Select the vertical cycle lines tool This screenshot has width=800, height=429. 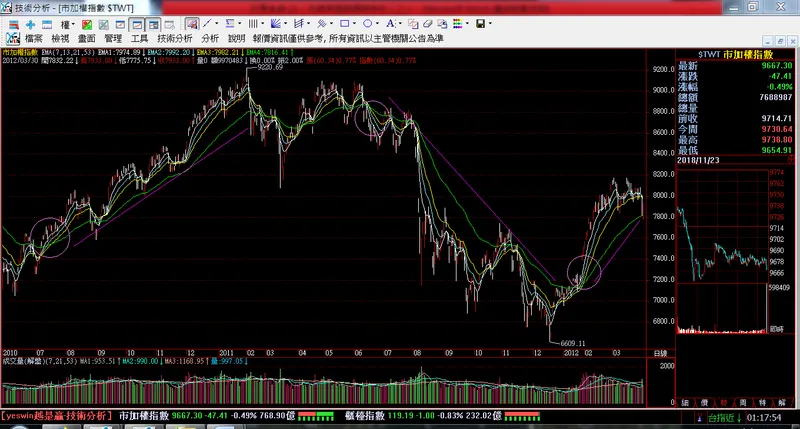(253, 23)
